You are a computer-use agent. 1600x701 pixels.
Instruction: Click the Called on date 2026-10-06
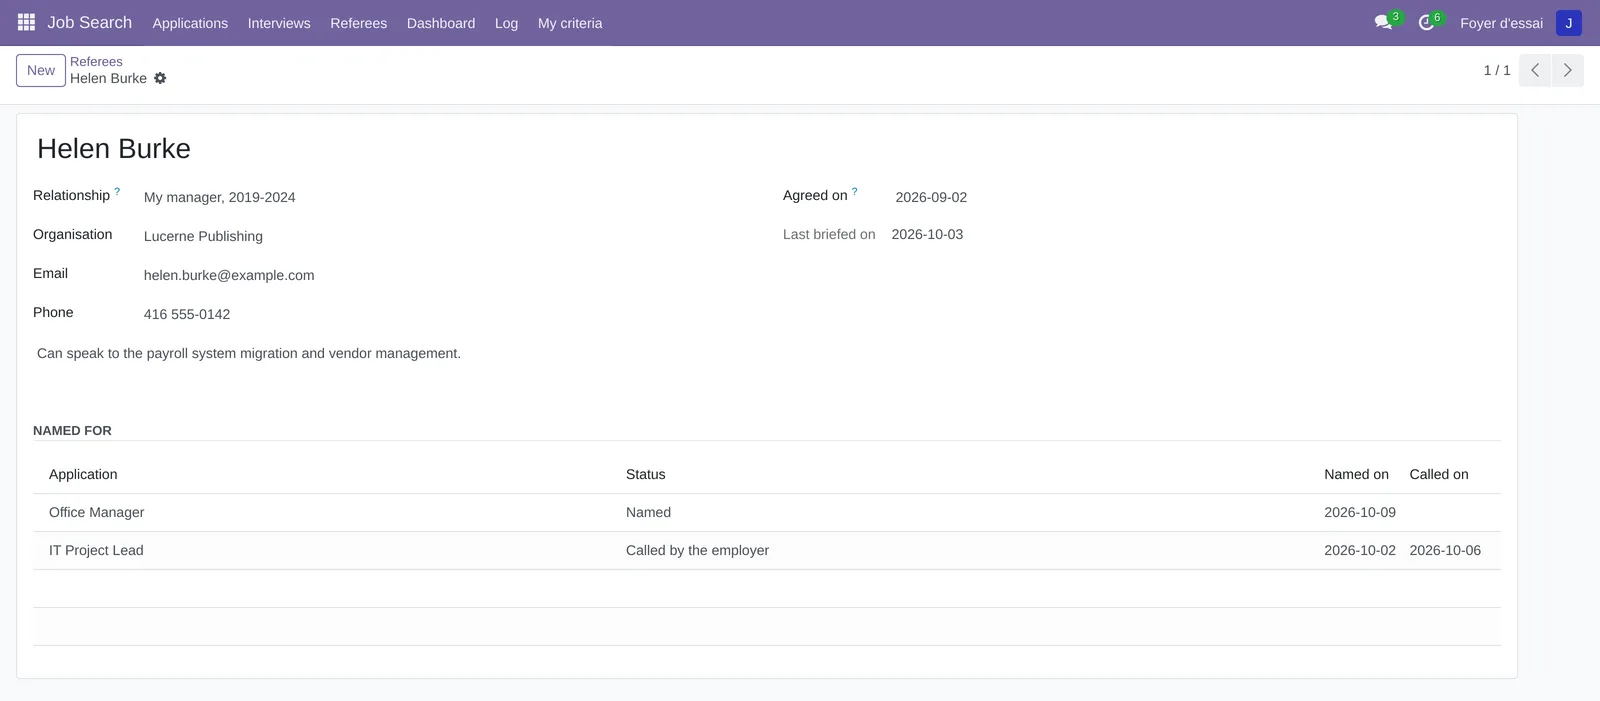(1445, 550)
